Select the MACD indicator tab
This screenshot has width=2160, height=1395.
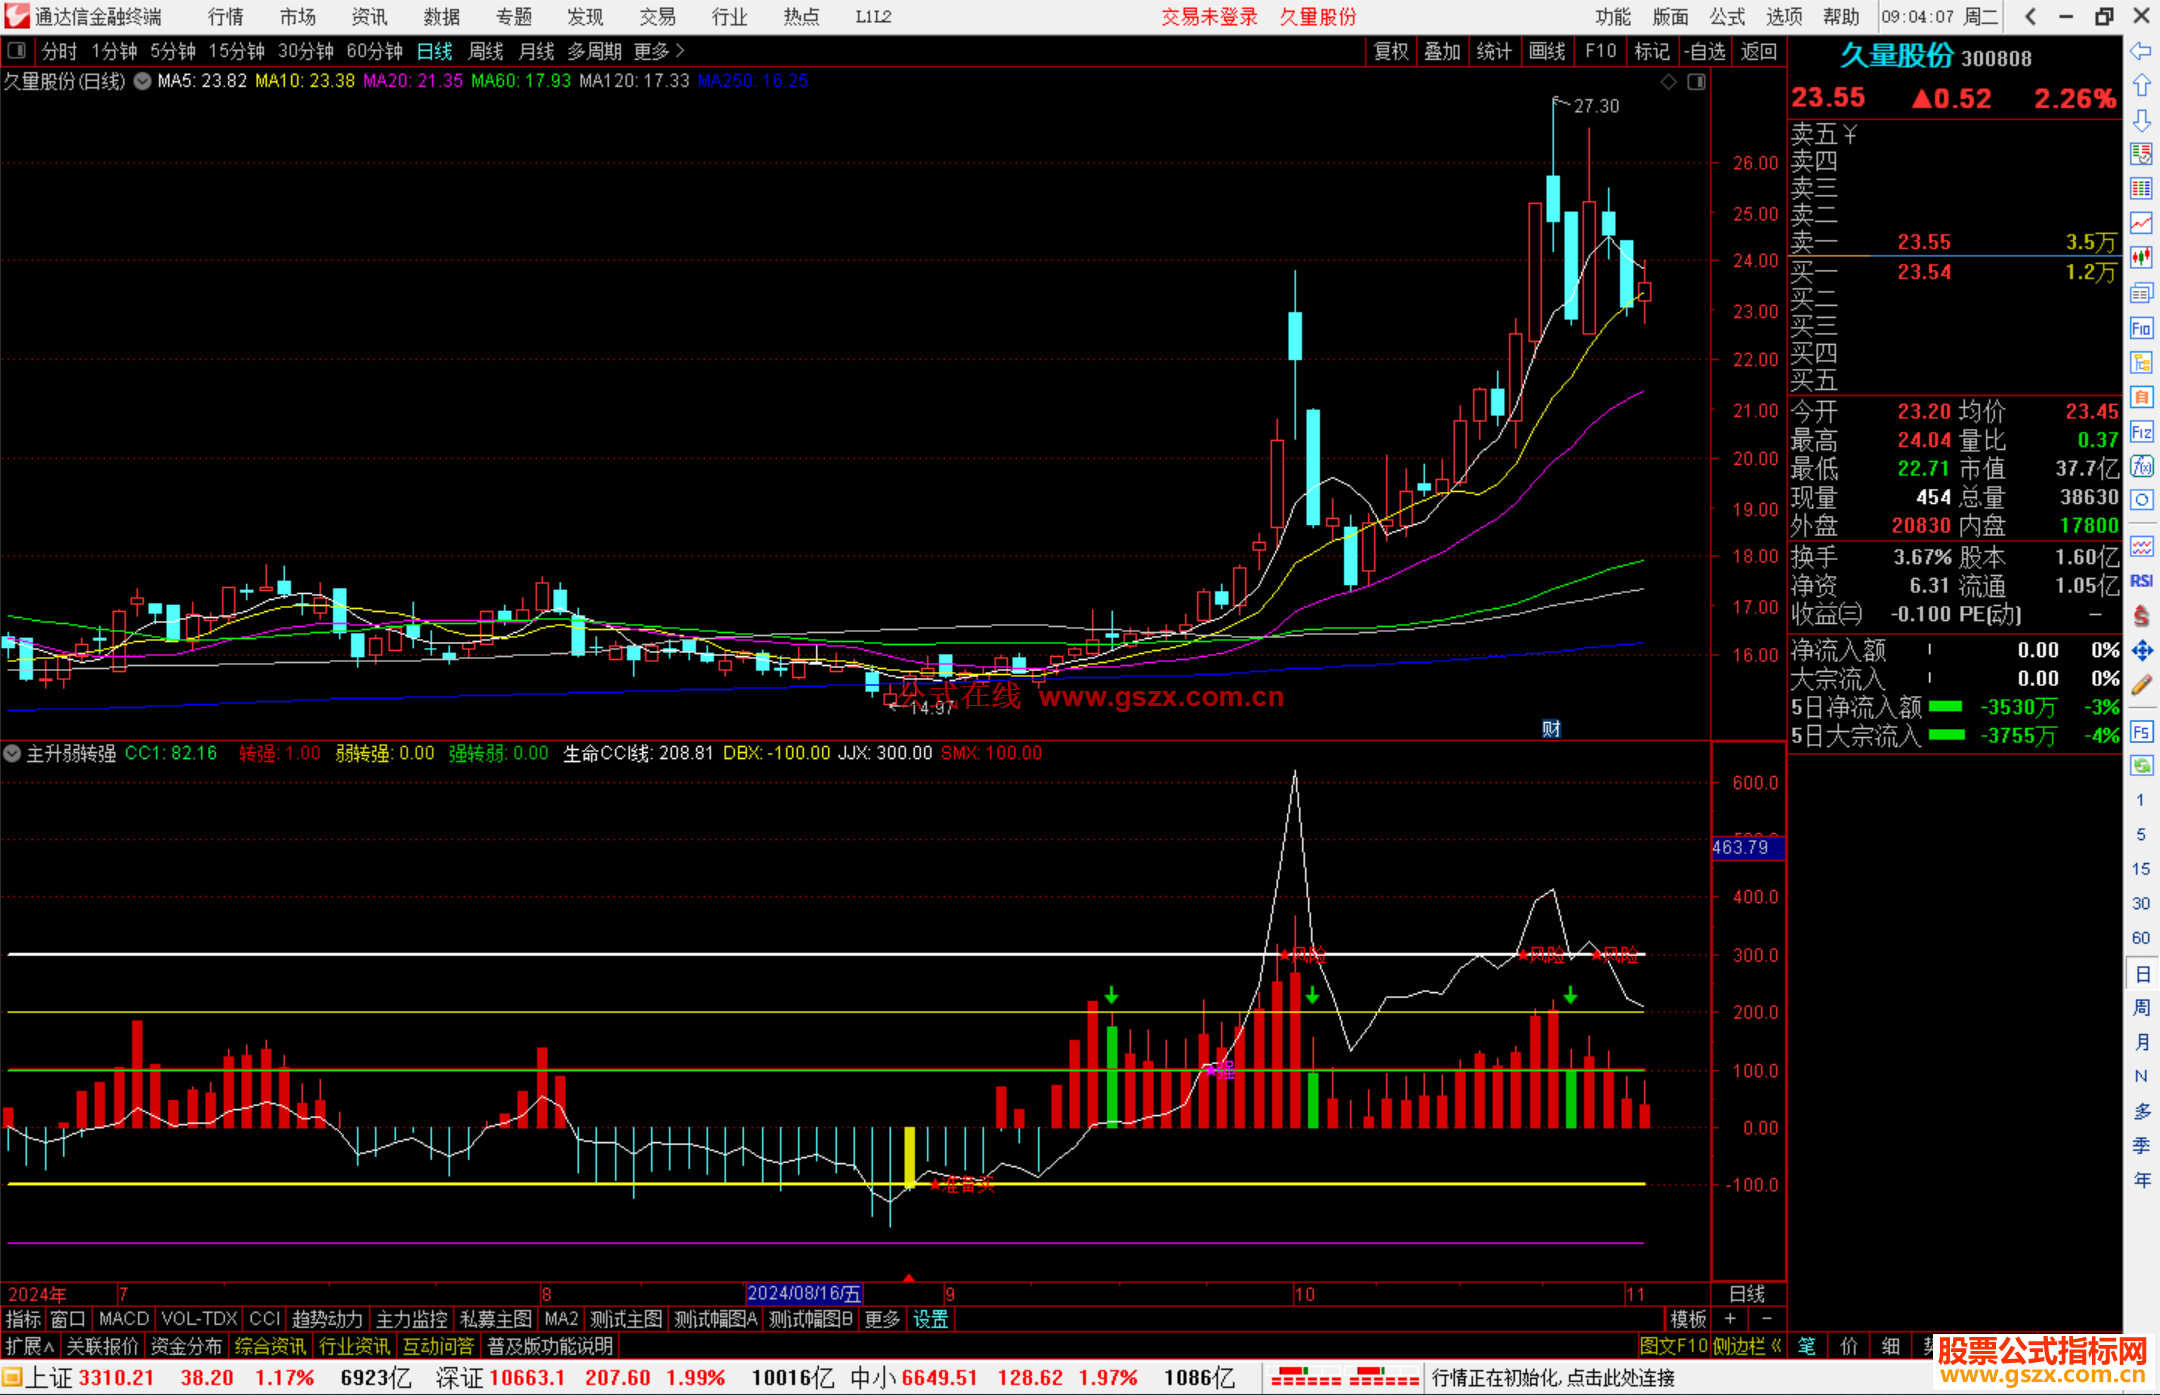point(124,1319)
